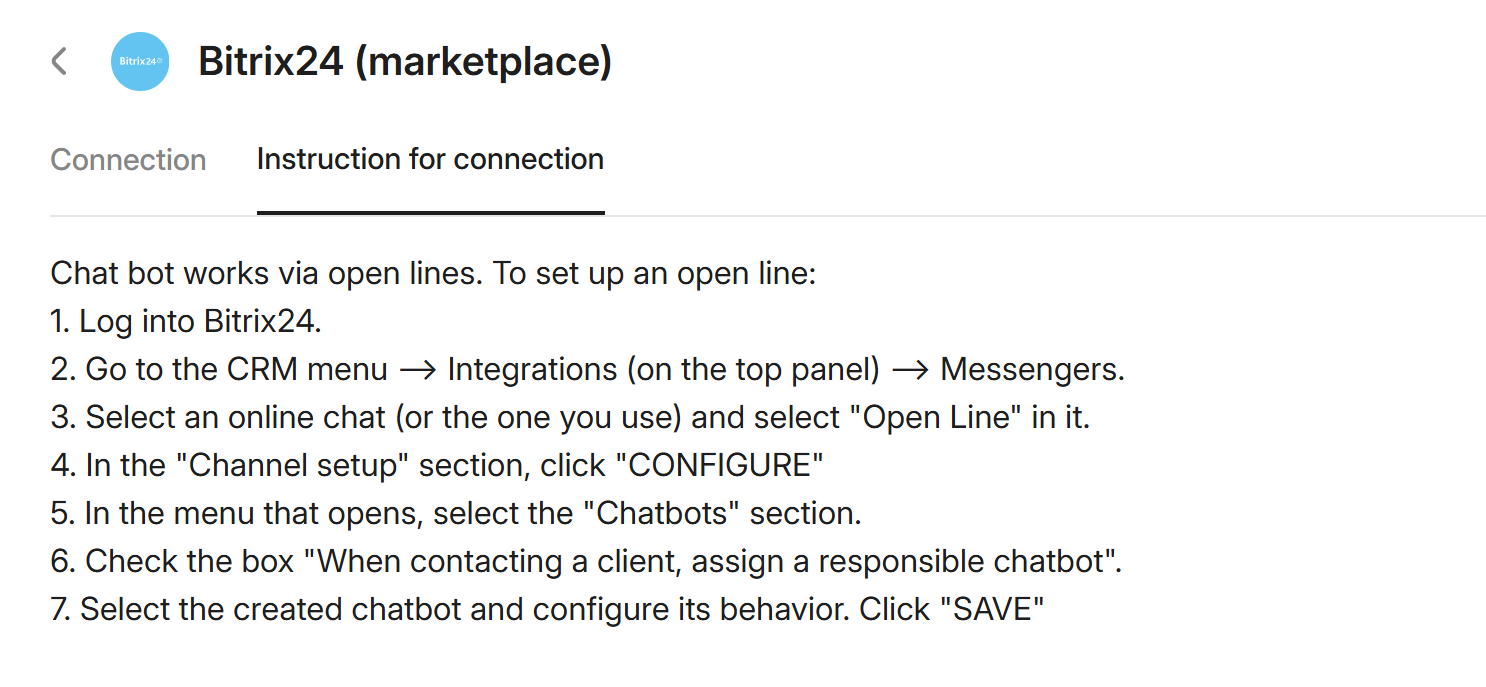Image resolution: width=1486 pixels, height=687 pixels.
Task: Click the "CRM menu" text in step 2
Action: coord(307,369)
